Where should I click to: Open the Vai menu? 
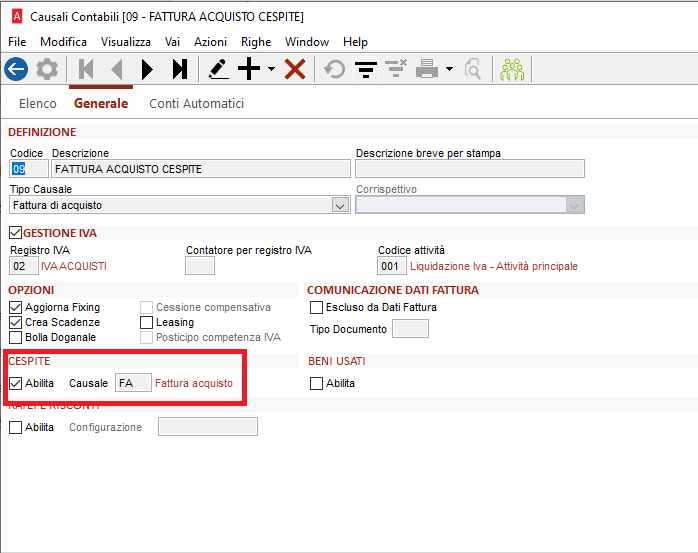172,42
